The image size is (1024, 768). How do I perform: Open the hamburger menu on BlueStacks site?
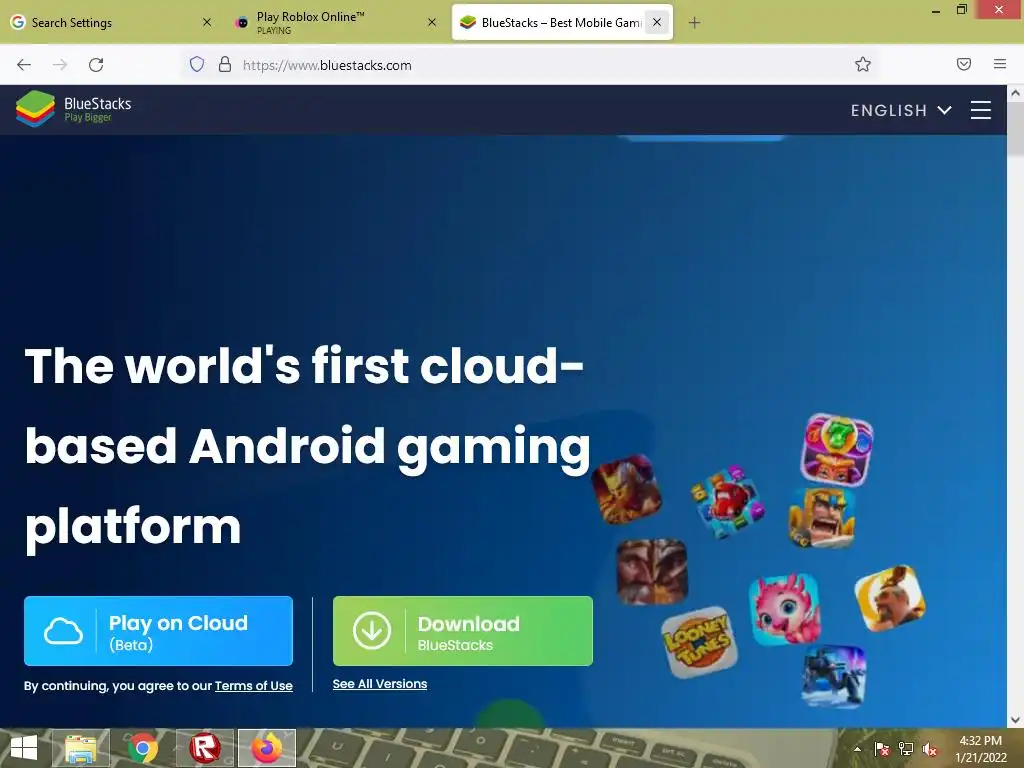980,110
